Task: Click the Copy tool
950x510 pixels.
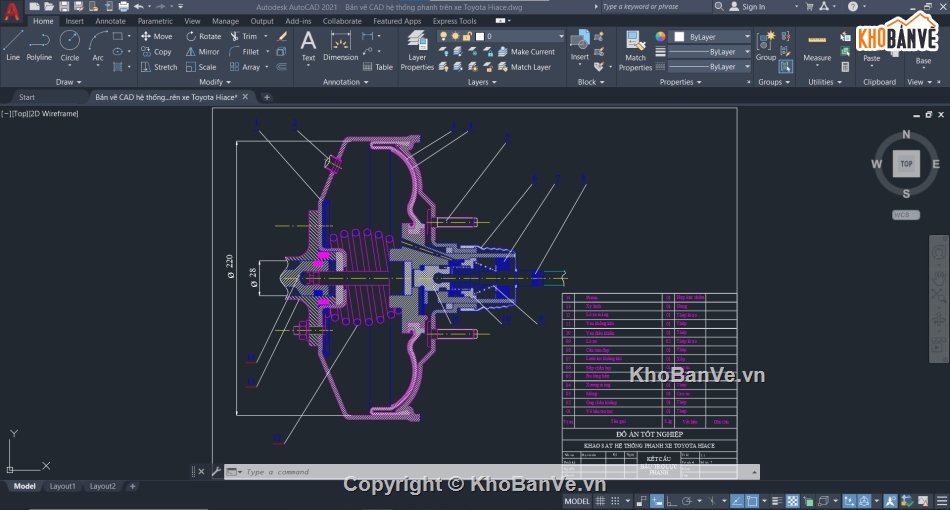Action: pyautogui.click(x=156, y=51)
